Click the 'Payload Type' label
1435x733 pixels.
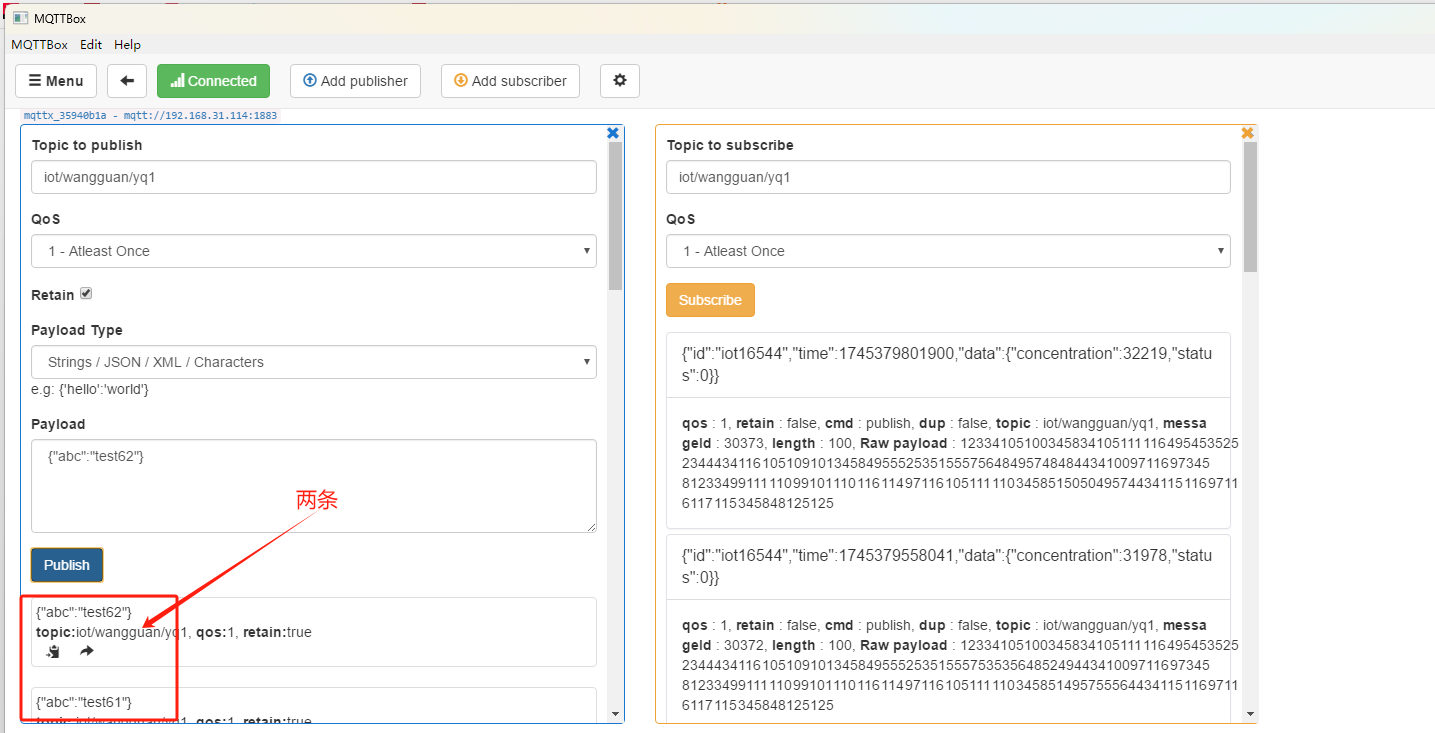(x=77, y=330)
